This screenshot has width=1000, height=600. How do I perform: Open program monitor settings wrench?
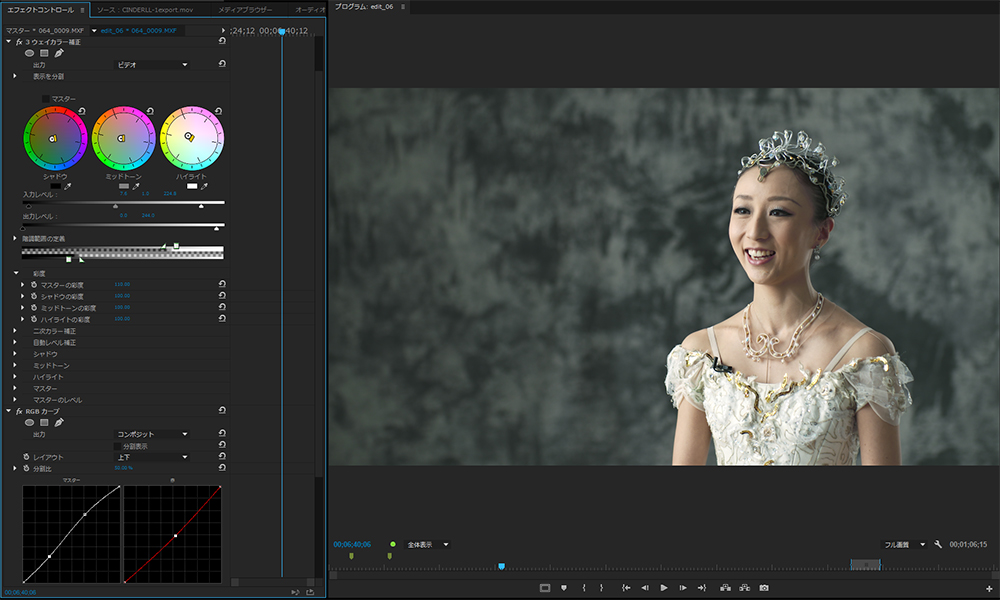pyautogui.click(x=938, y=544)
